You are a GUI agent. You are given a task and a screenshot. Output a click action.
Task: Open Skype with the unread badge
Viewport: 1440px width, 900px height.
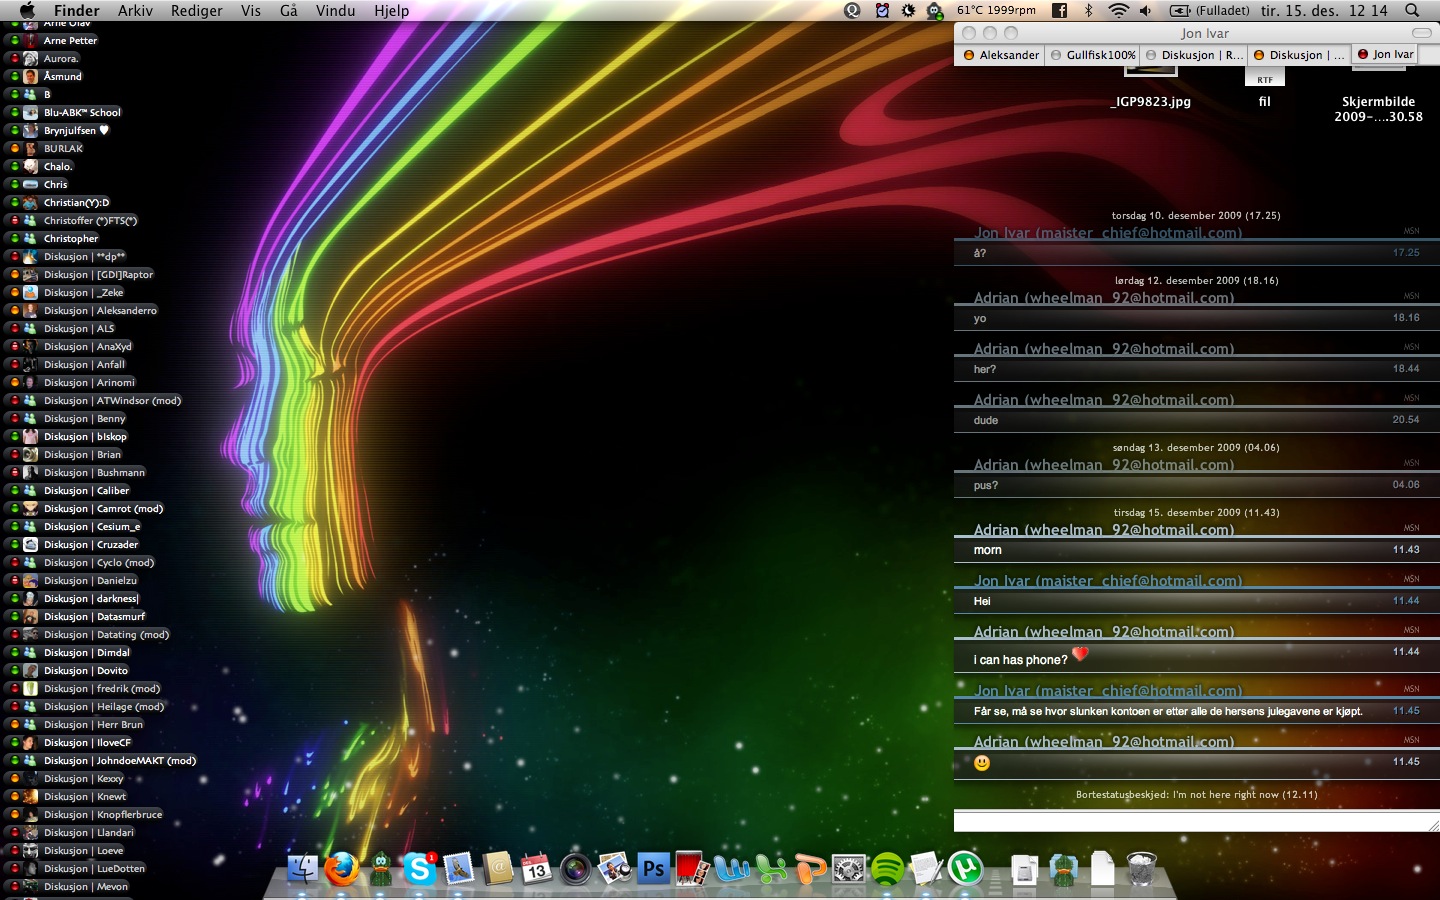coord(419,868)
